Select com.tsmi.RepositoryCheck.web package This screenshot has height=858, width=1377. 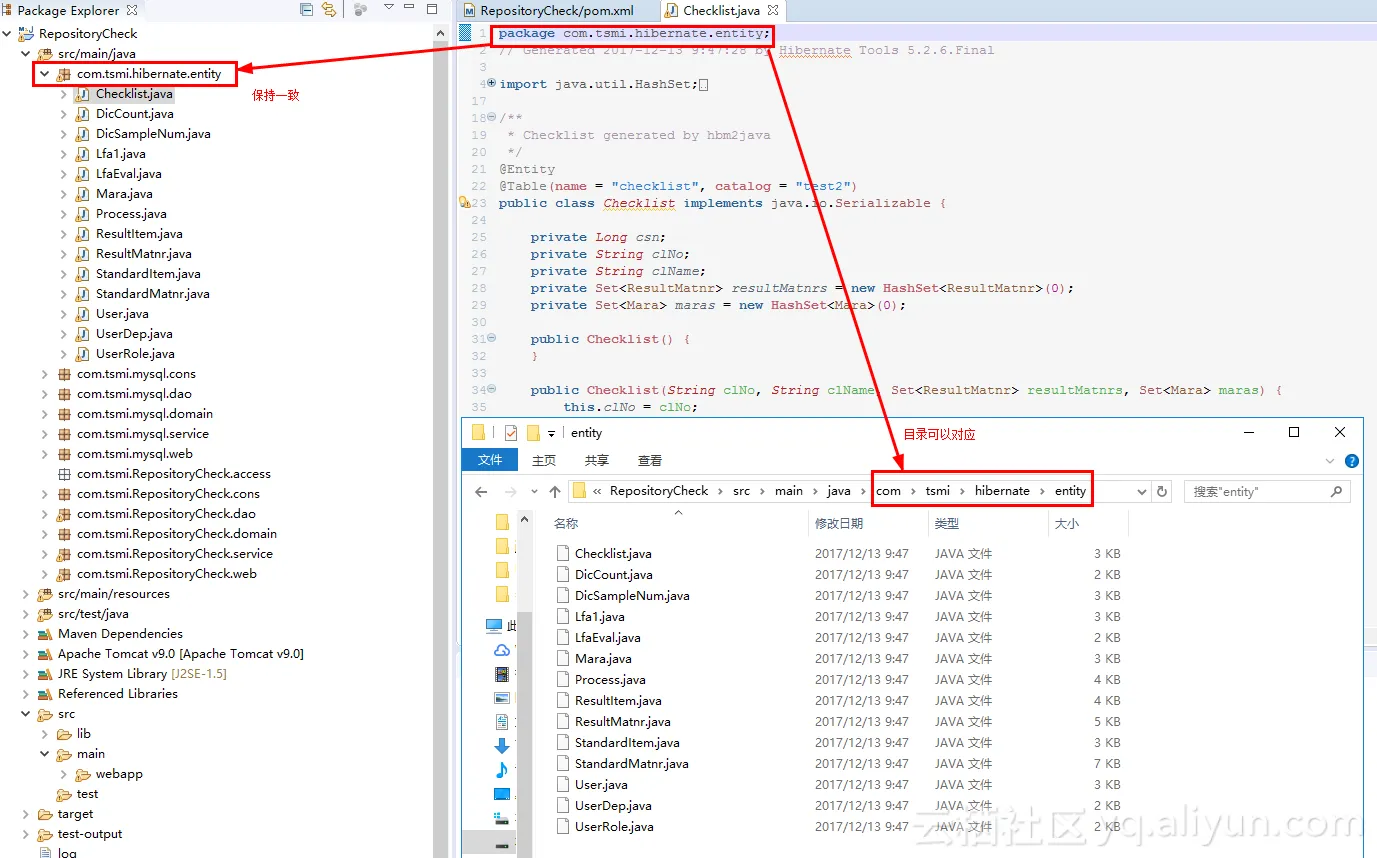click(167, 574)
